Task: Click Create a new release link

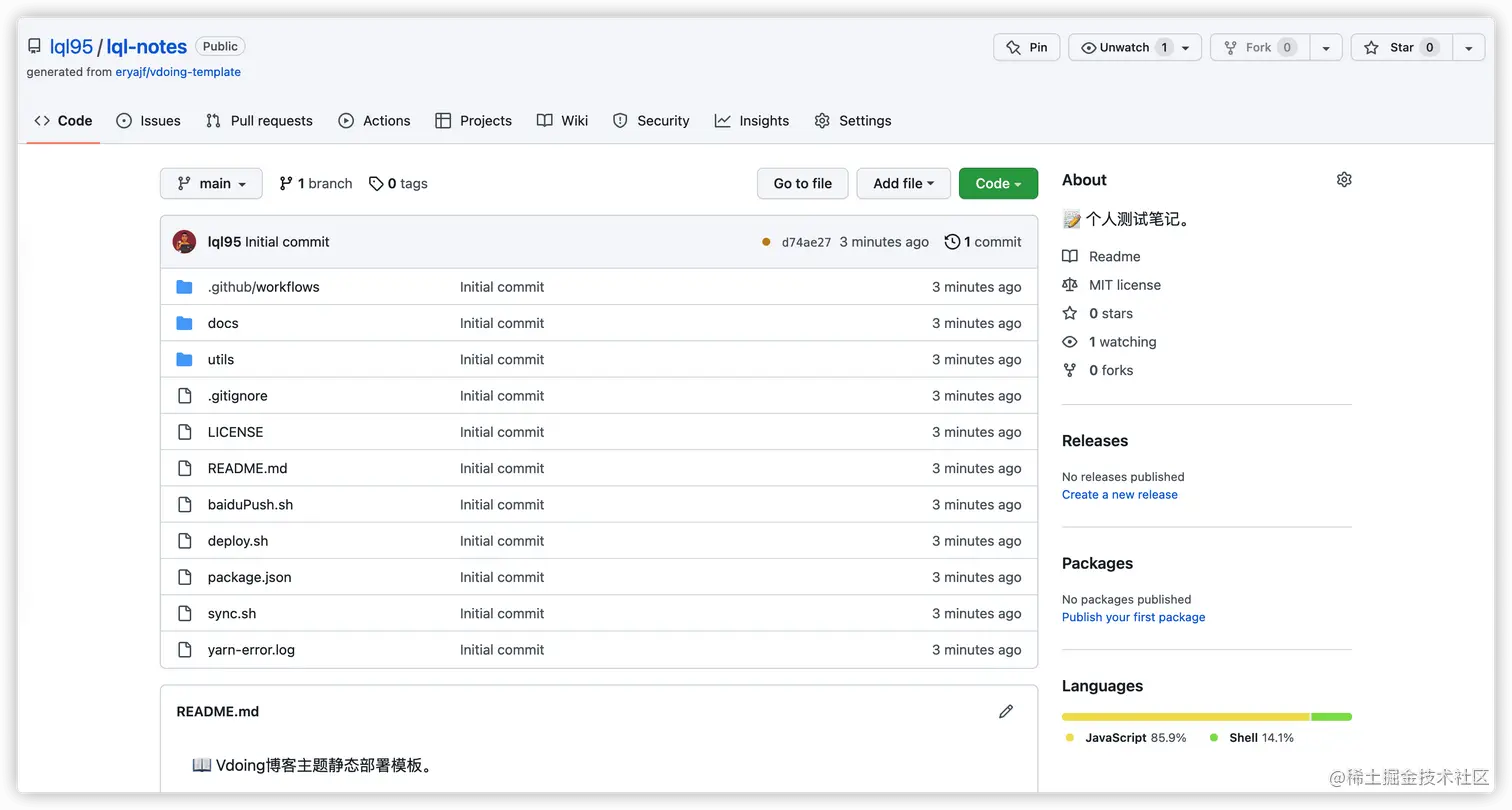Action: point(1120,495)
